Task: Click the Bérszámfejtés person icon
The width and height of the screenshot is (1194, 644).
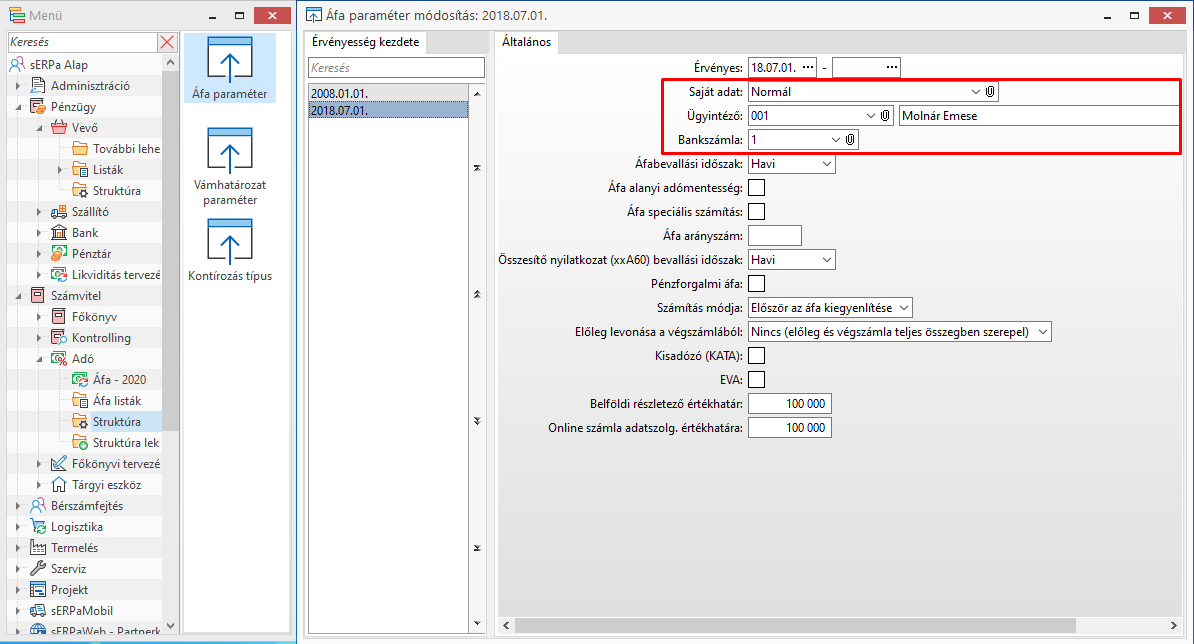Action: coord(38,505)
